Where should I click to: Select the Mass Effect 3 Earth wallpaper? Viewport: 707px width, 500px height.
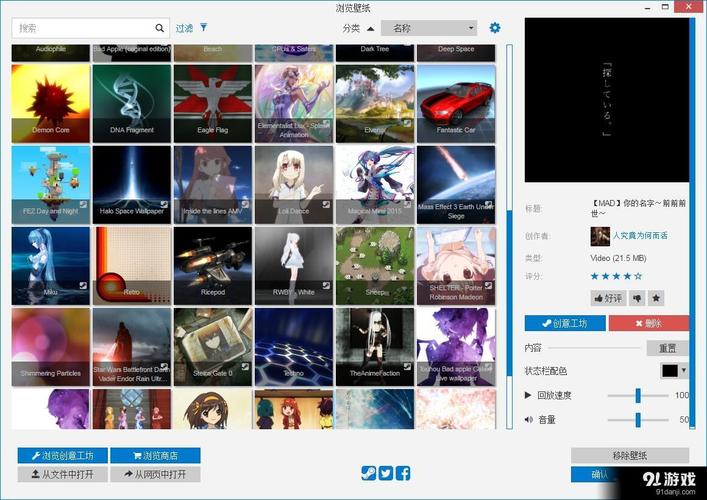[x=456, y=185]
